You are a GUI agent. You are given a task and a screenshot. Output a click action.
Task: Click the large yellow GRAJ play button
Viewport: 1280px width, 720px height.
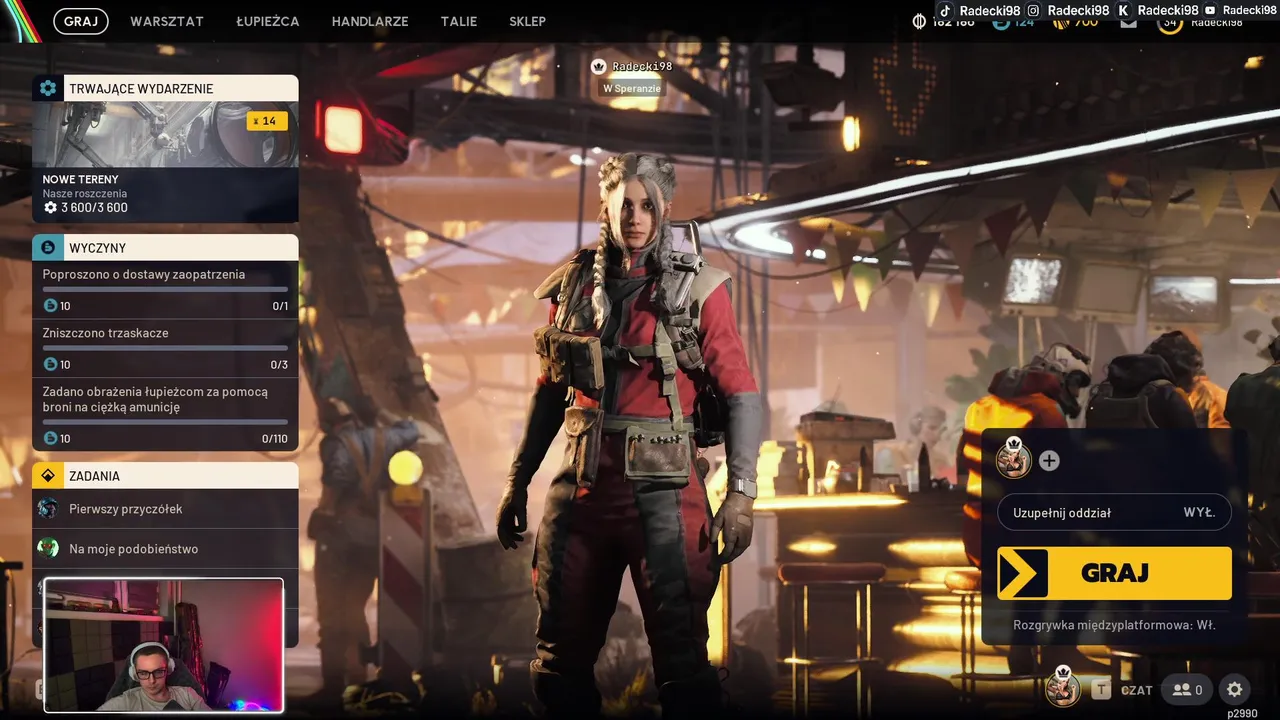1114,573
